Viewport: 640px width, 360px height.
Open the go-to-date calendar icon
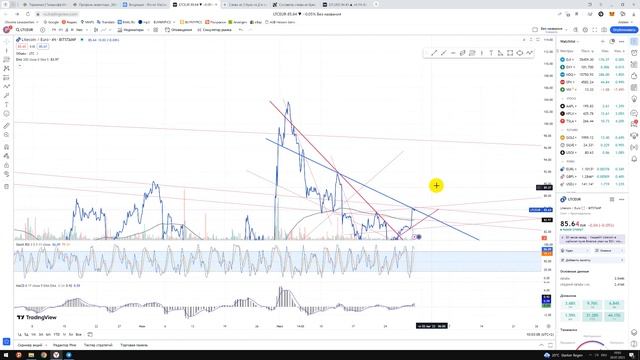click(90, 335)
